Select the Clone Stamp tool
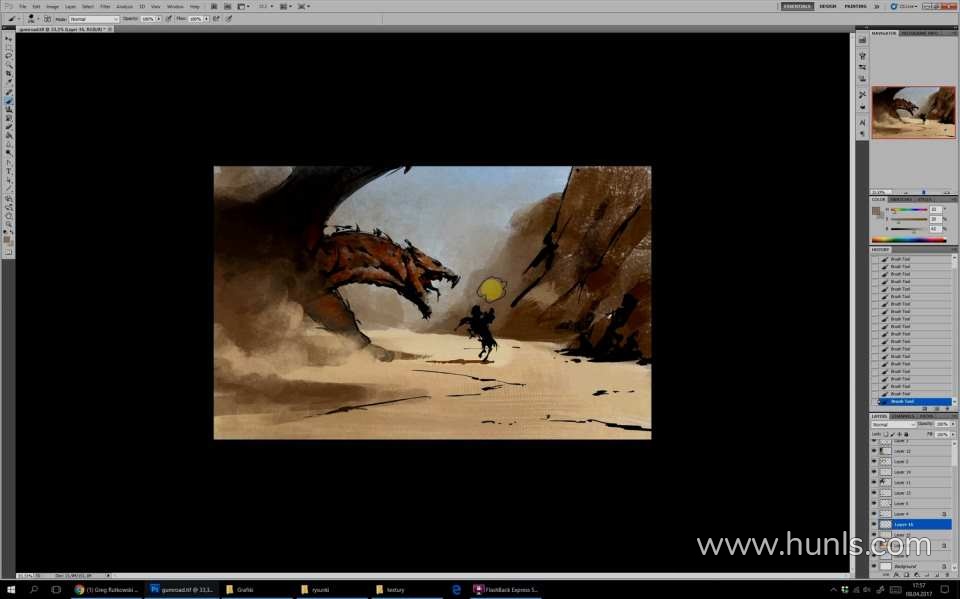Image resolution: width=960 pixels, height=599 pixels. click(9, 109)
